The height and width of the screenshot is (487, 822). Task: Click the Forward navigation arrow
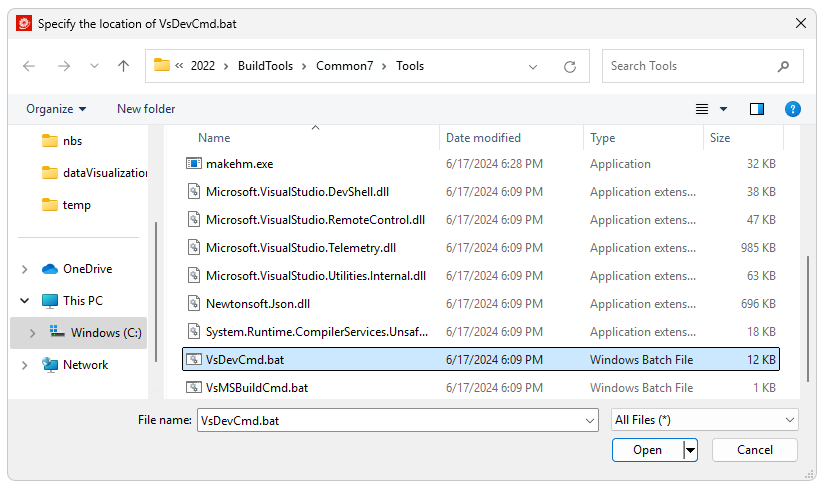(x=63, y=66)
